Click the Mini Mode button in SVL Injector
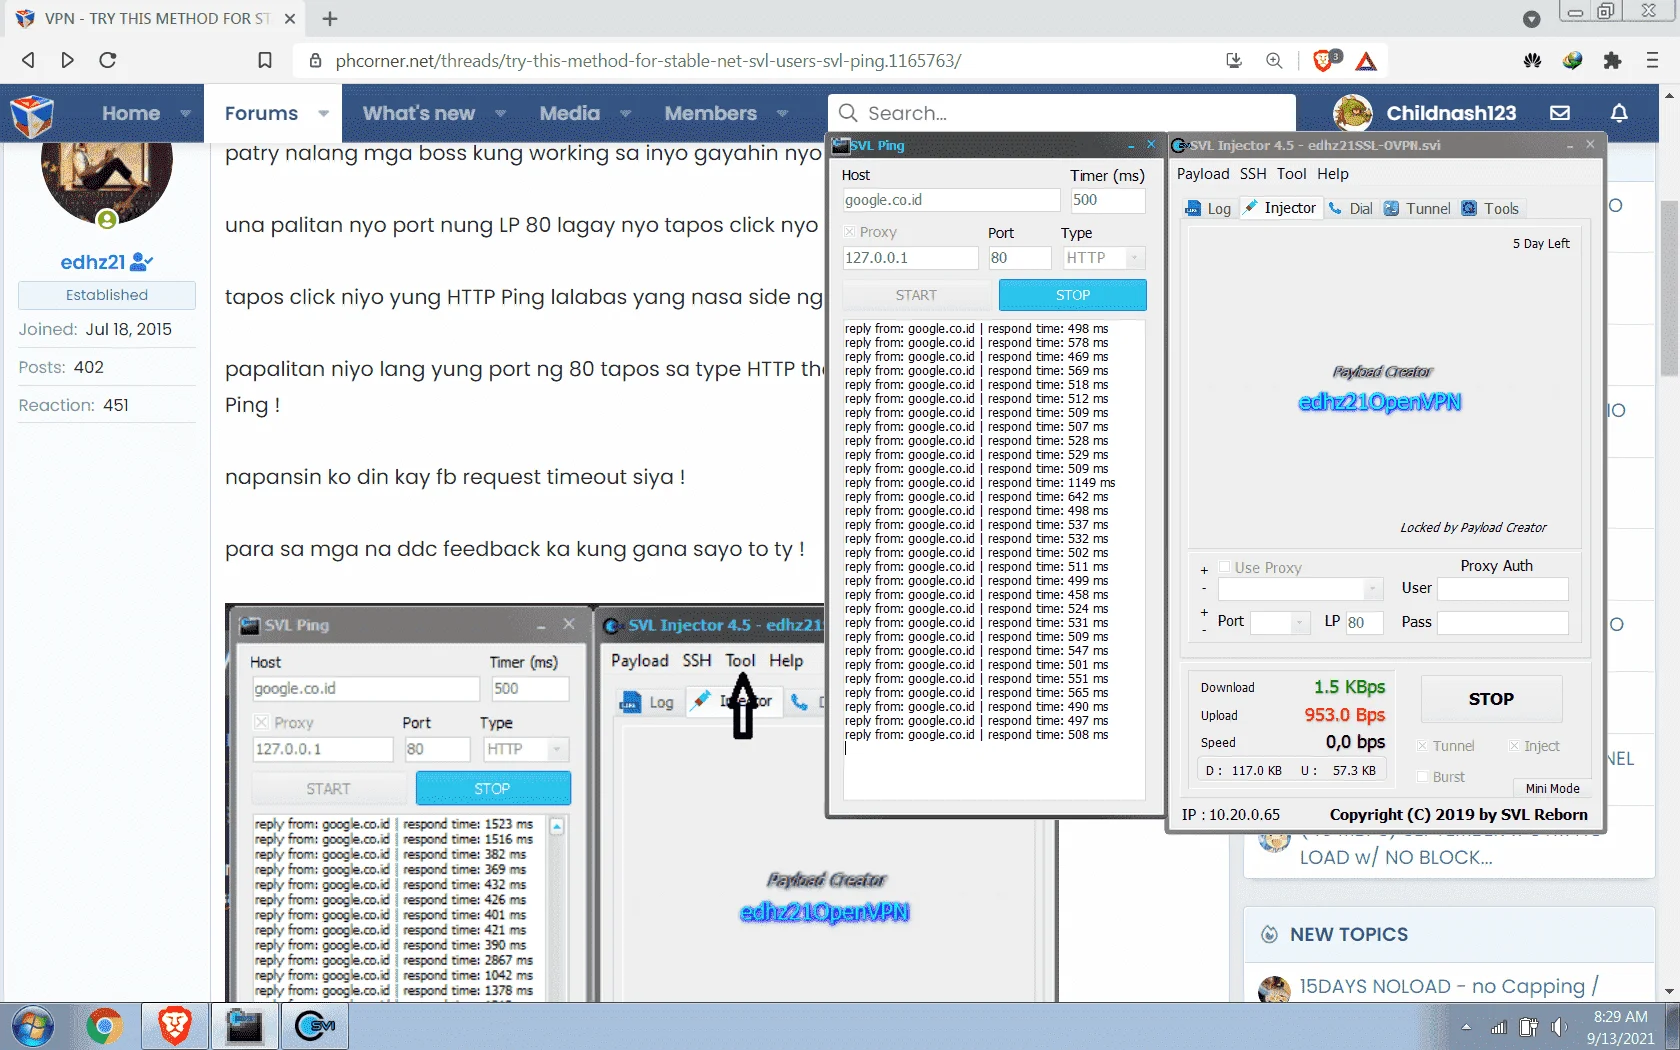 [x=1552, y=789]
